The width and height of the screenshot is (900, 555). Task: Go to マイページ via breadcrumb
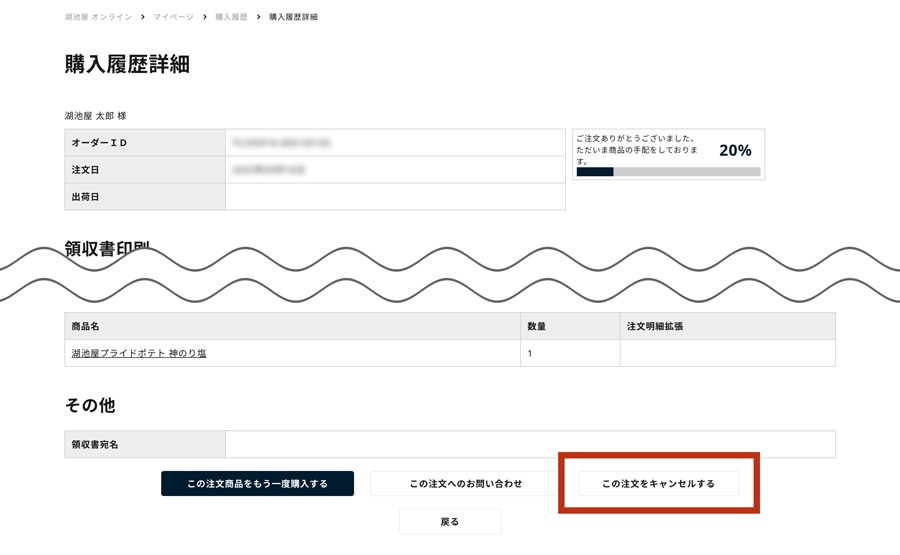click(x=174, y=17)
